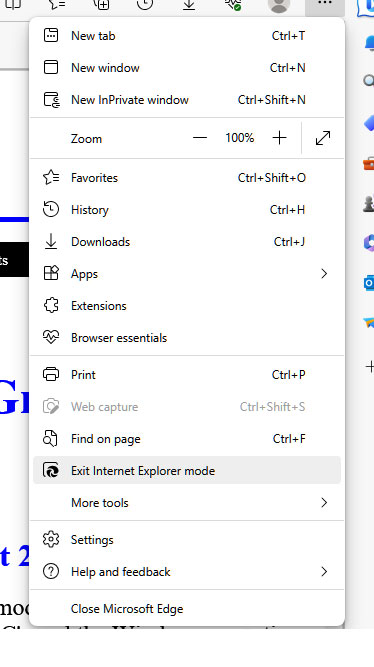Choose New window in the menu
Image resolution: width=374 pixels, height=667 pixels.
point(187,68)
